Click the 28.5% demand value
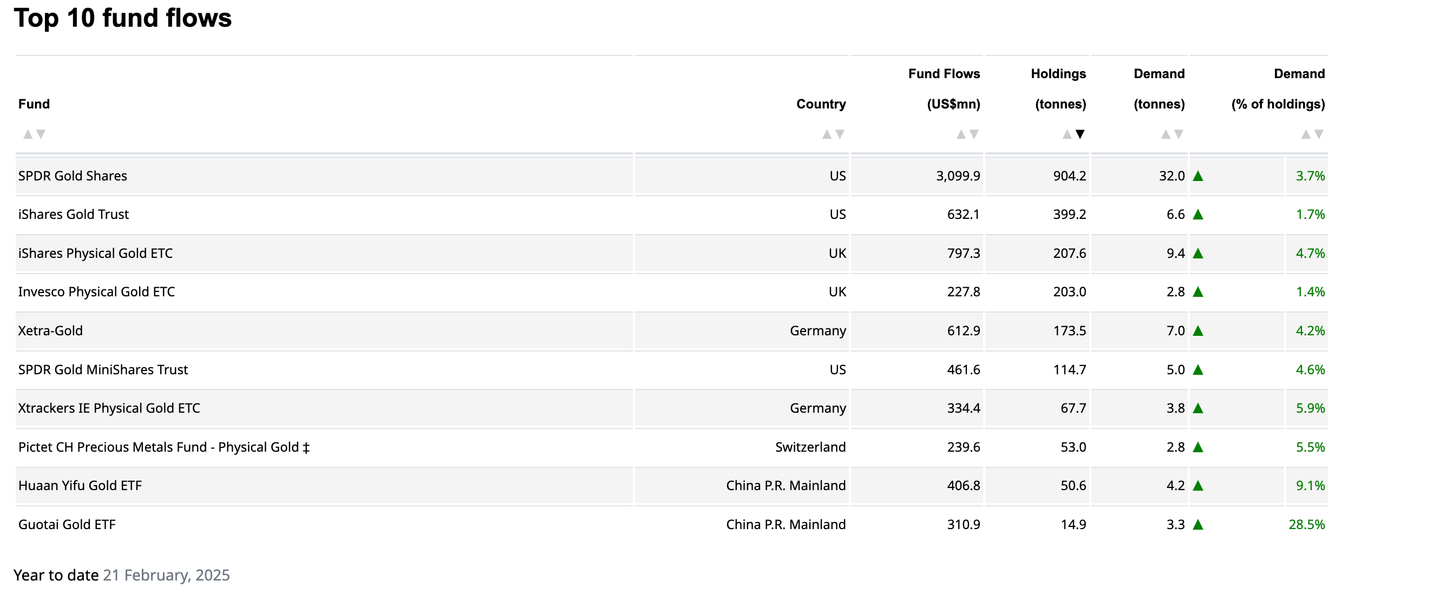 pos(1307,524)
